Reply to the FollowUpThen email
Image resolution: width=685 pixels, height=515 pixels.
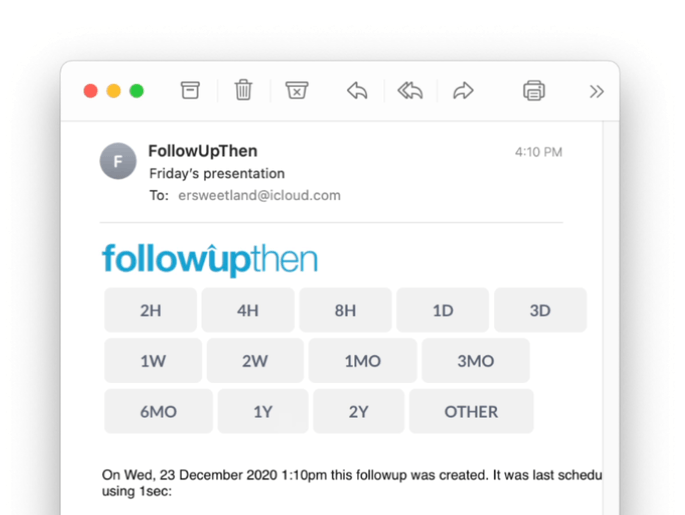click(x=357, y=91)
